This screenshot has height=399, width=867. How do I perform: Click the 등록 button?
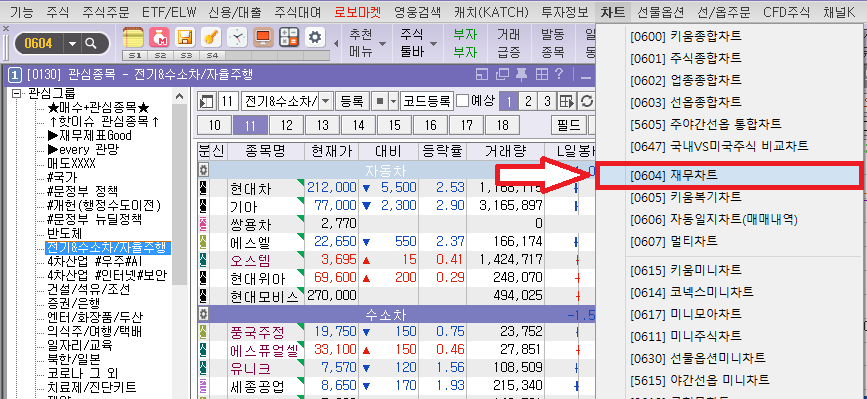click(x=352, y=101)
